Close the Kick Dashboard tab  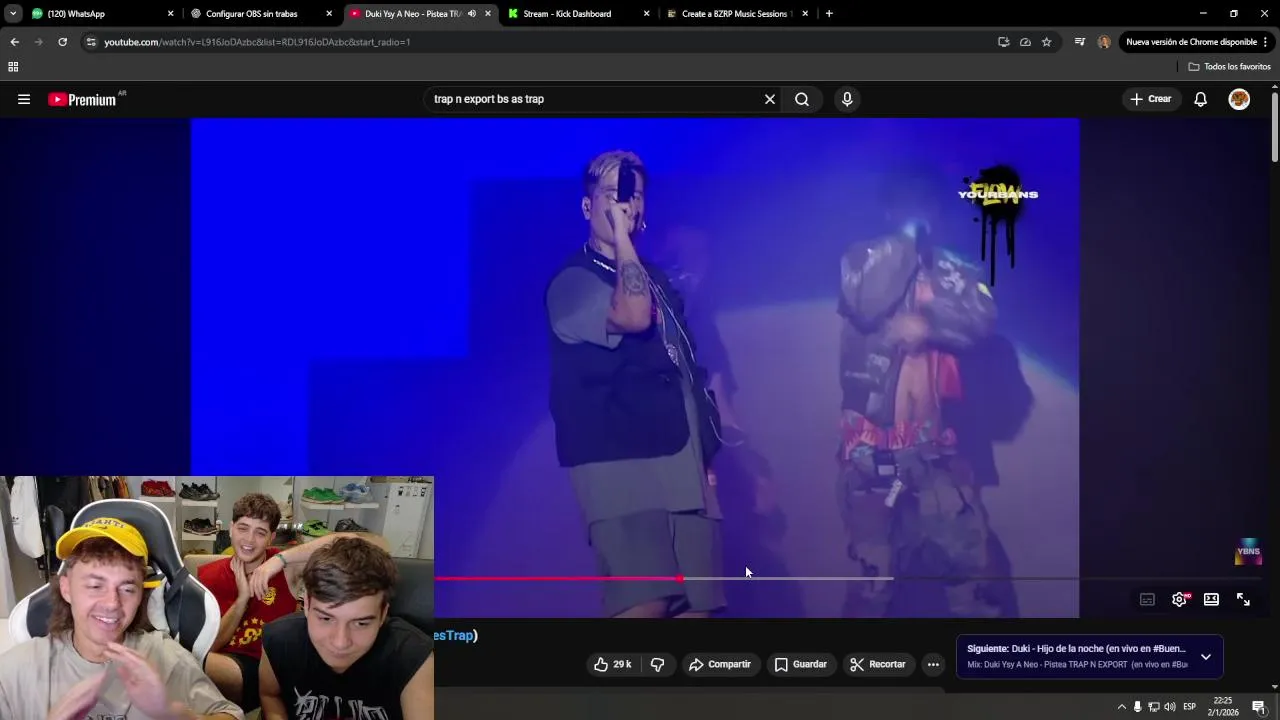(x=646, y=14)
